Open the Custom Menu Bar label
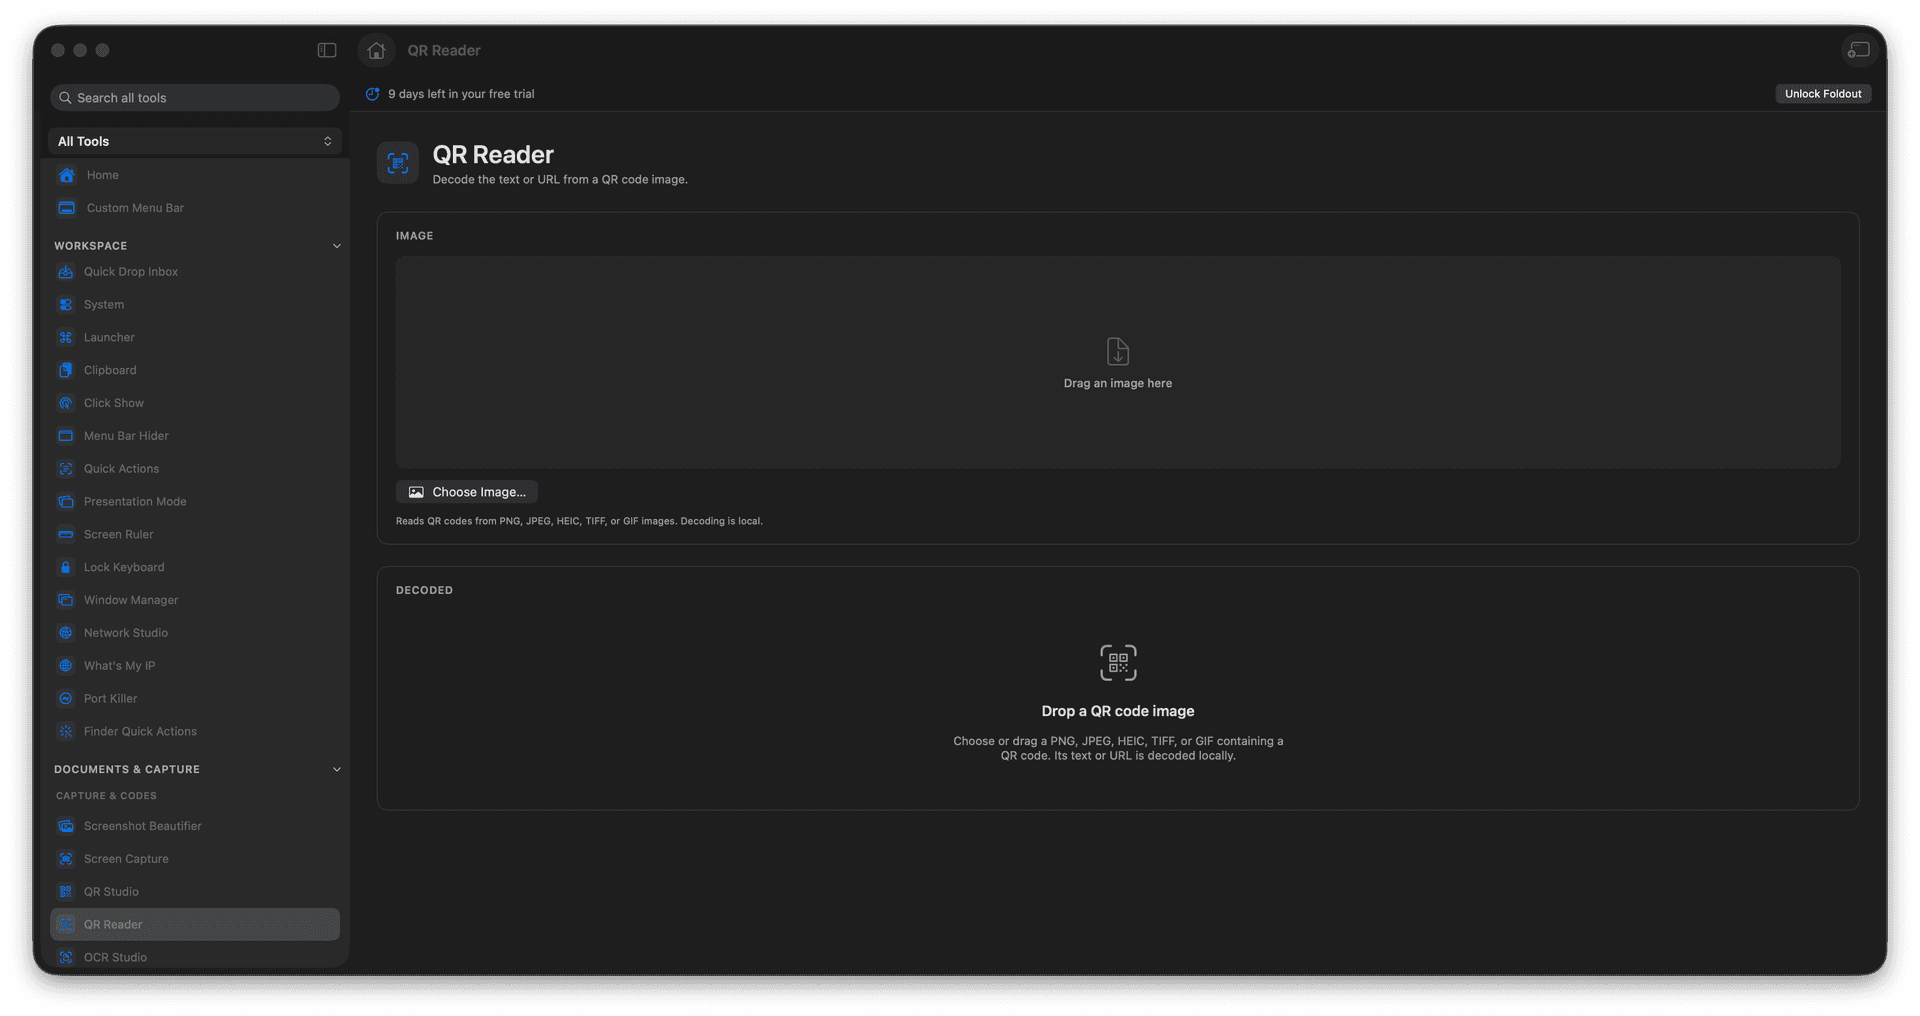Image resolution: width=1920 pixels, height=1016 pixels. point(135,208)
